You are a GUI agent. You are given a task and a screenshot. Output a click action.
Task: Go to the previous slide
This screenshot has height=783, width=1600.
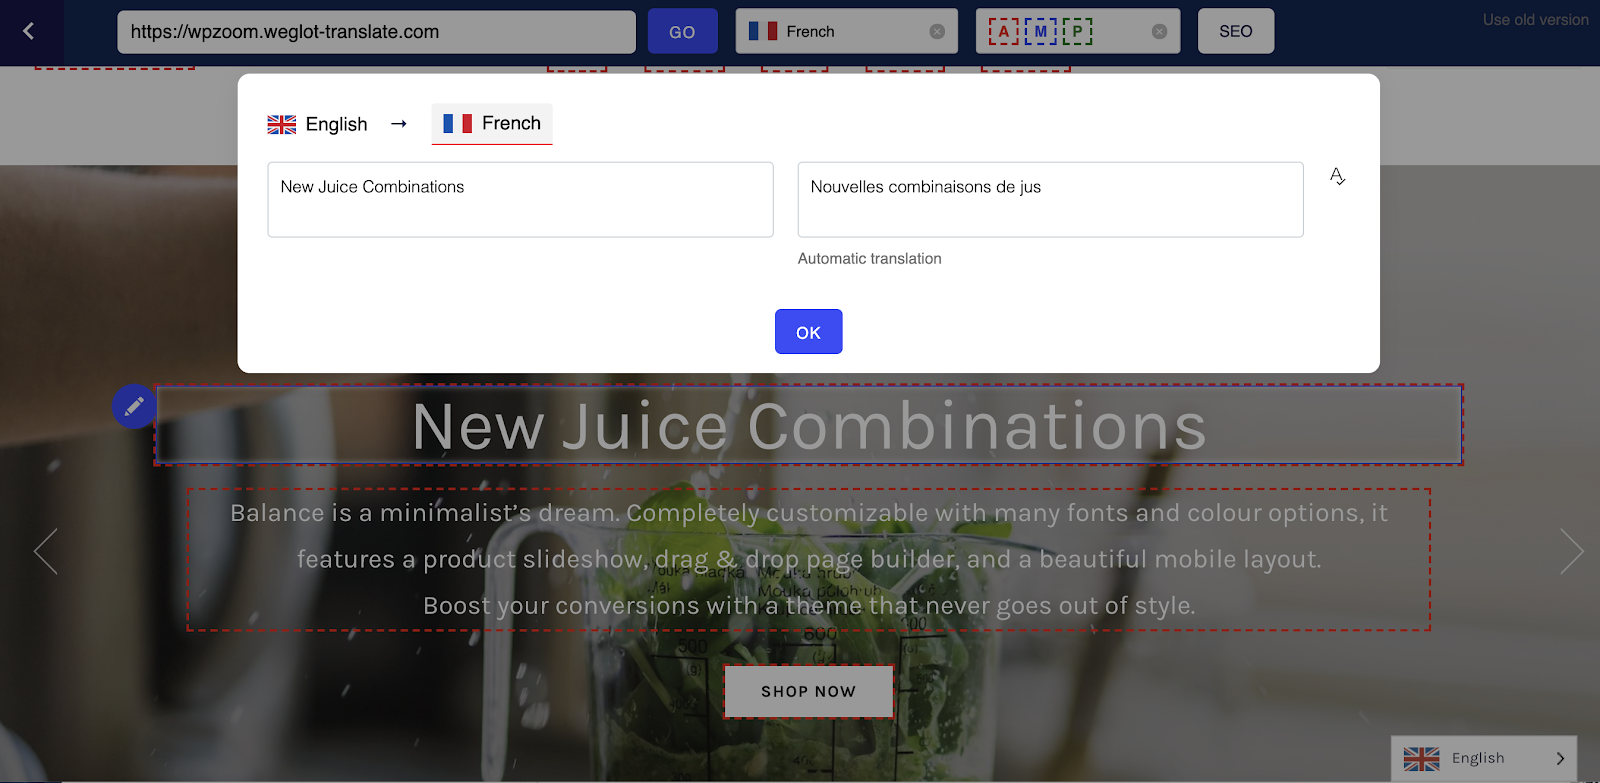click(x=46, y=551)
